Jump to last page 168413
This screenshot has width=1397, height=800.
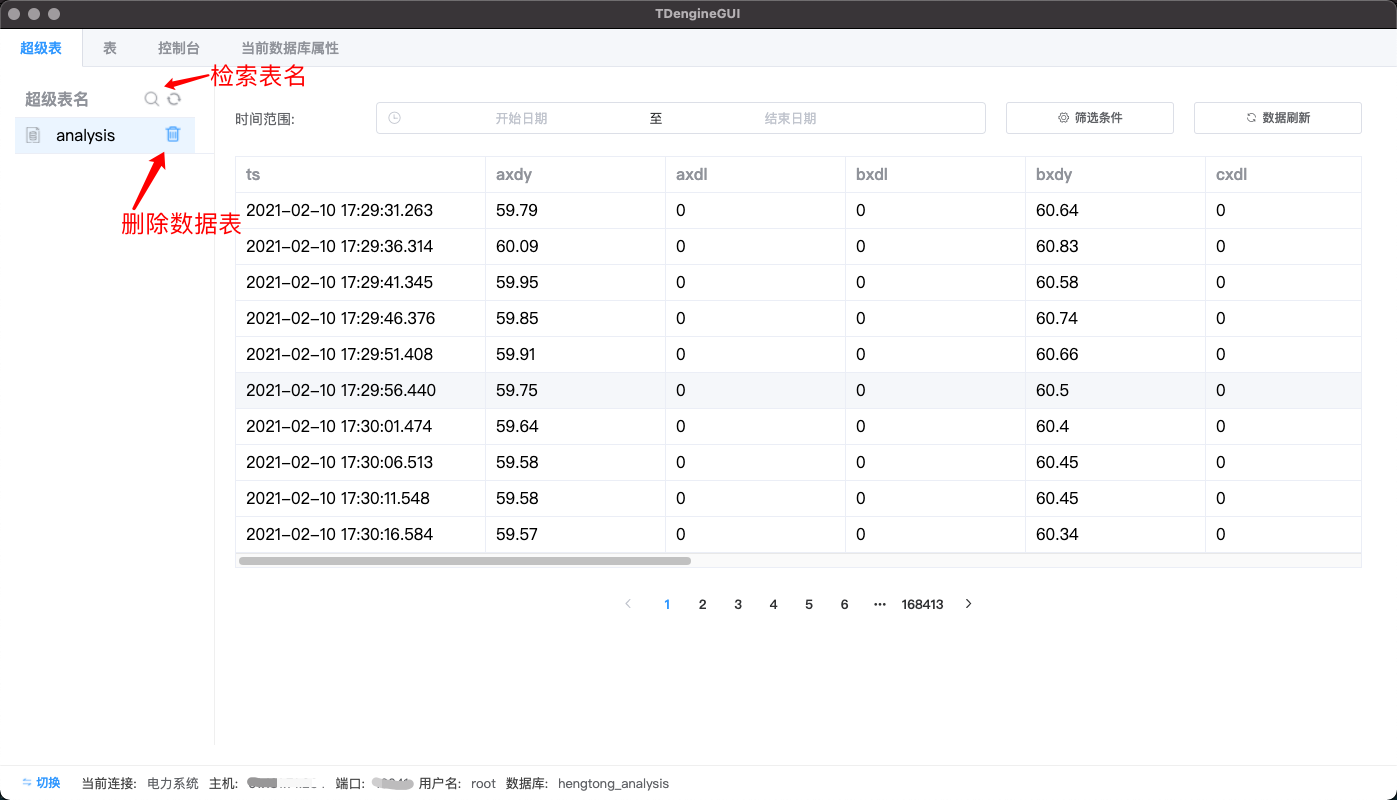pyautogui.click(x=922, y=604)
